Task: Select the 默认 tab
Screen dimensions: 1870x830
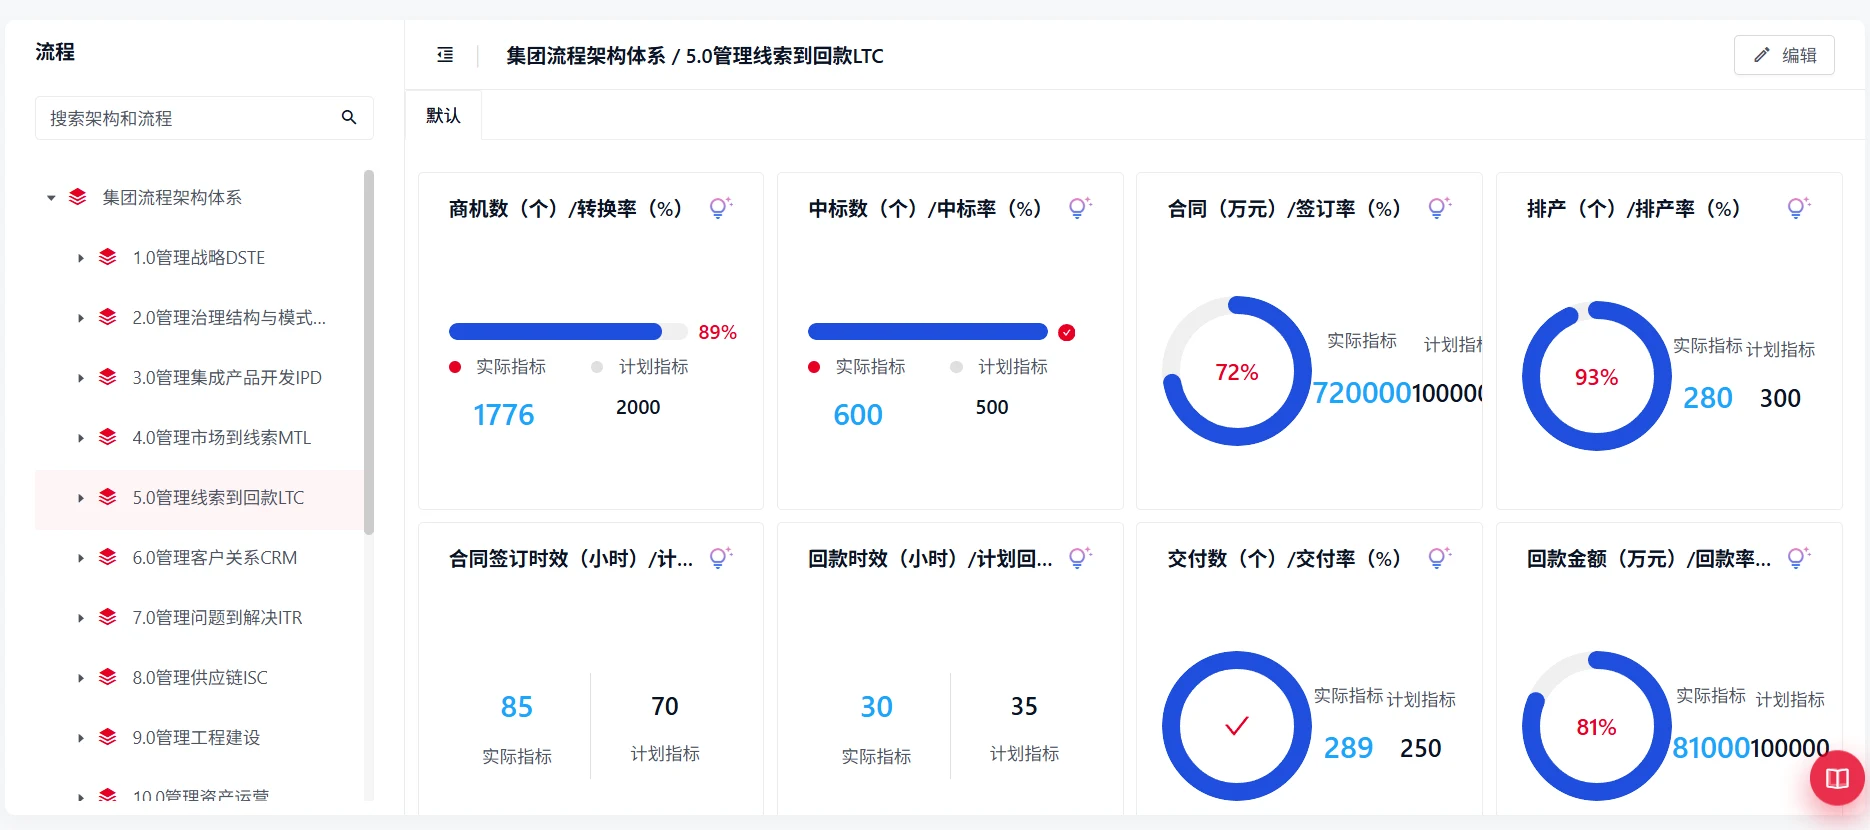Action: point(443,115)
